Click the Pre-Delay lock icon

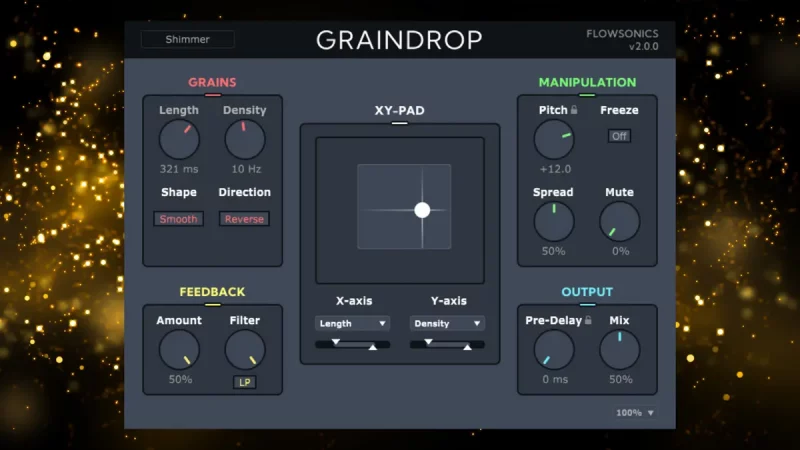click(x=589, y=320)
